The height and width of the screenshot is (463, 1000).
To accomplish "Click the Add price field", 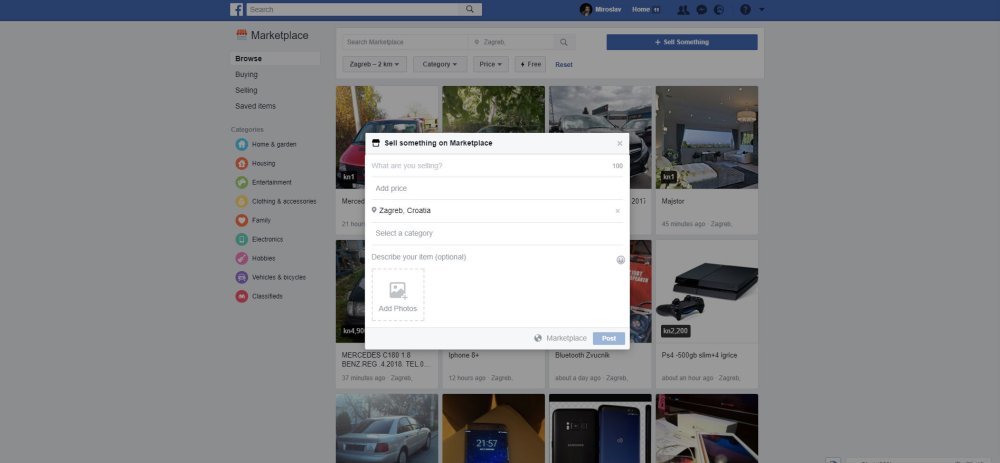I will click(x=496, y=188).
